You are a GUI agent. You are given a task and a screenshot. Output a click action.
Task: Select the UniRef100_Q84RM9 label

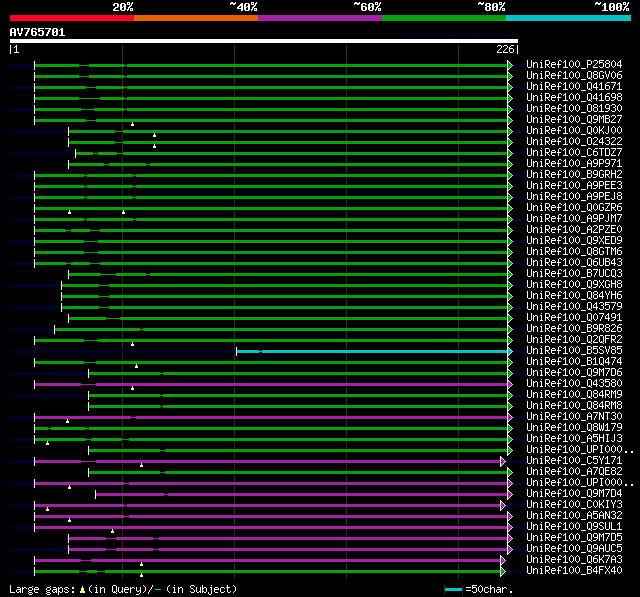574,395
